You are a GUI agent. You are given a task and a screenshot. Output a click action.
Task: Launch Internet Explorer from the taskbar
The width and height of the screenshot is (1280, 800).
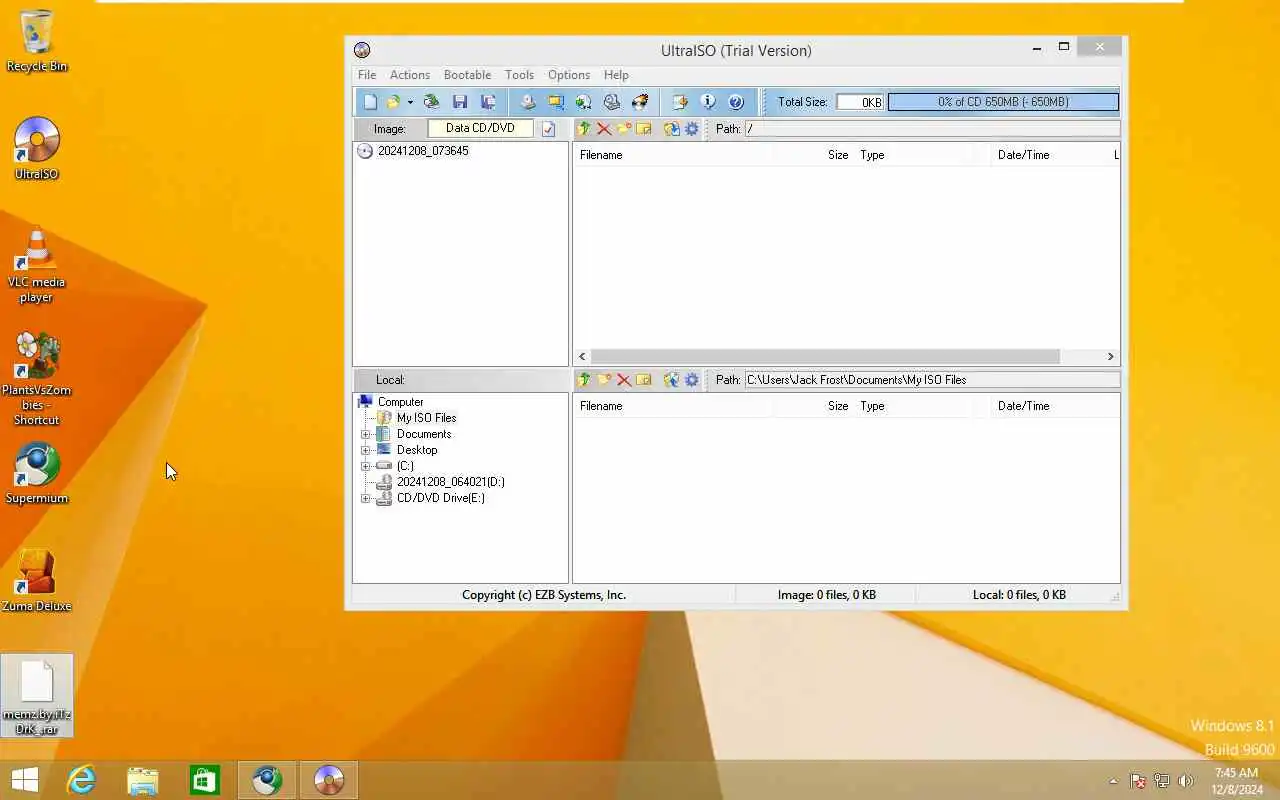(80, 780)
